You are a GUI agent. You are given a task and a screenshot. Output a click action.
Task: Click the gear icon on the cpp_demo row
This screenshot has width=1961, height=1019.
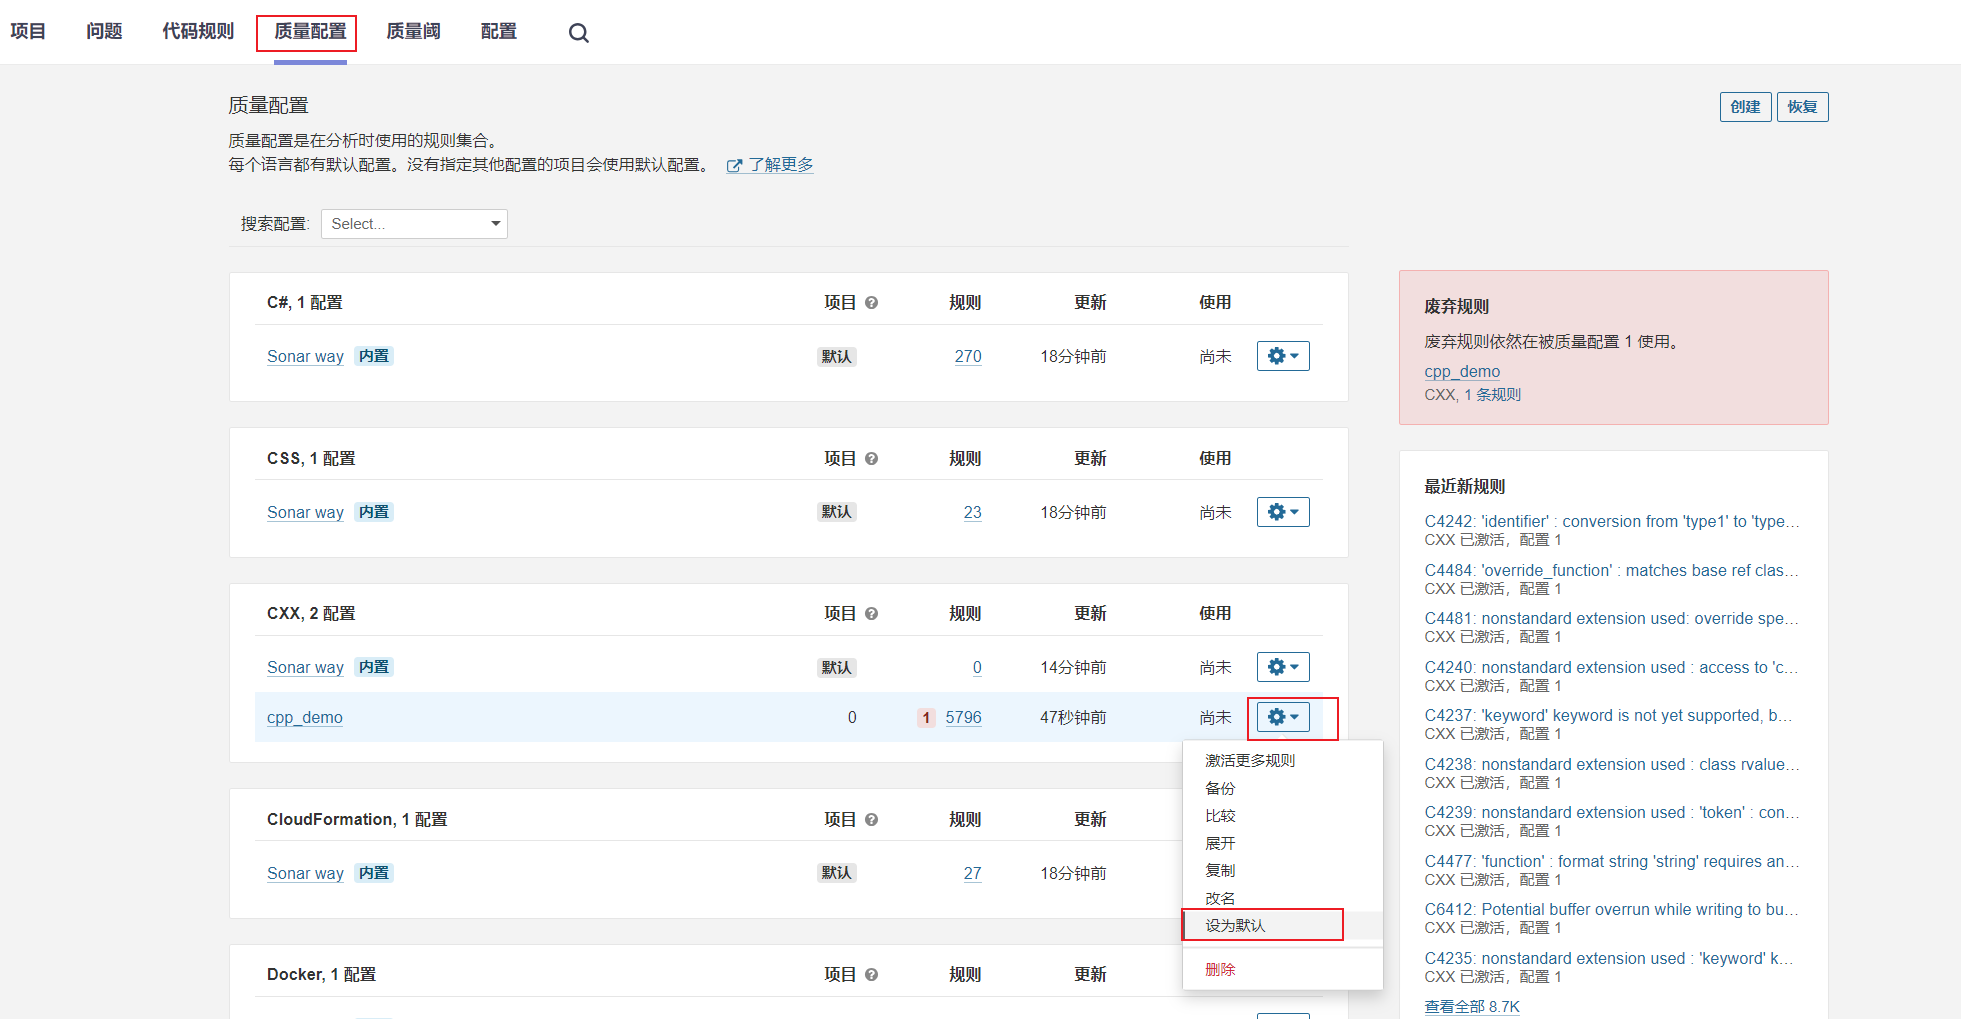1283,717
